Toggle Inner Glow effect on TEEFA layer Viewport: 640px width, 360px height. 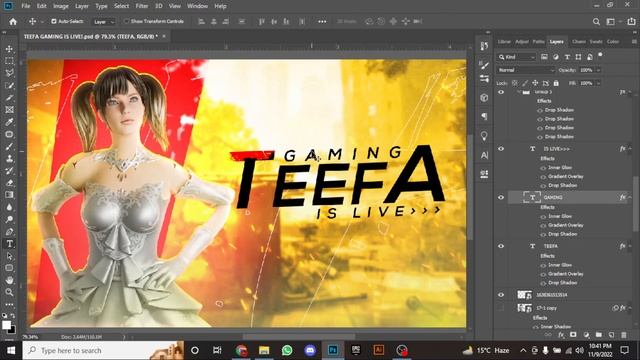coord(543,265)
